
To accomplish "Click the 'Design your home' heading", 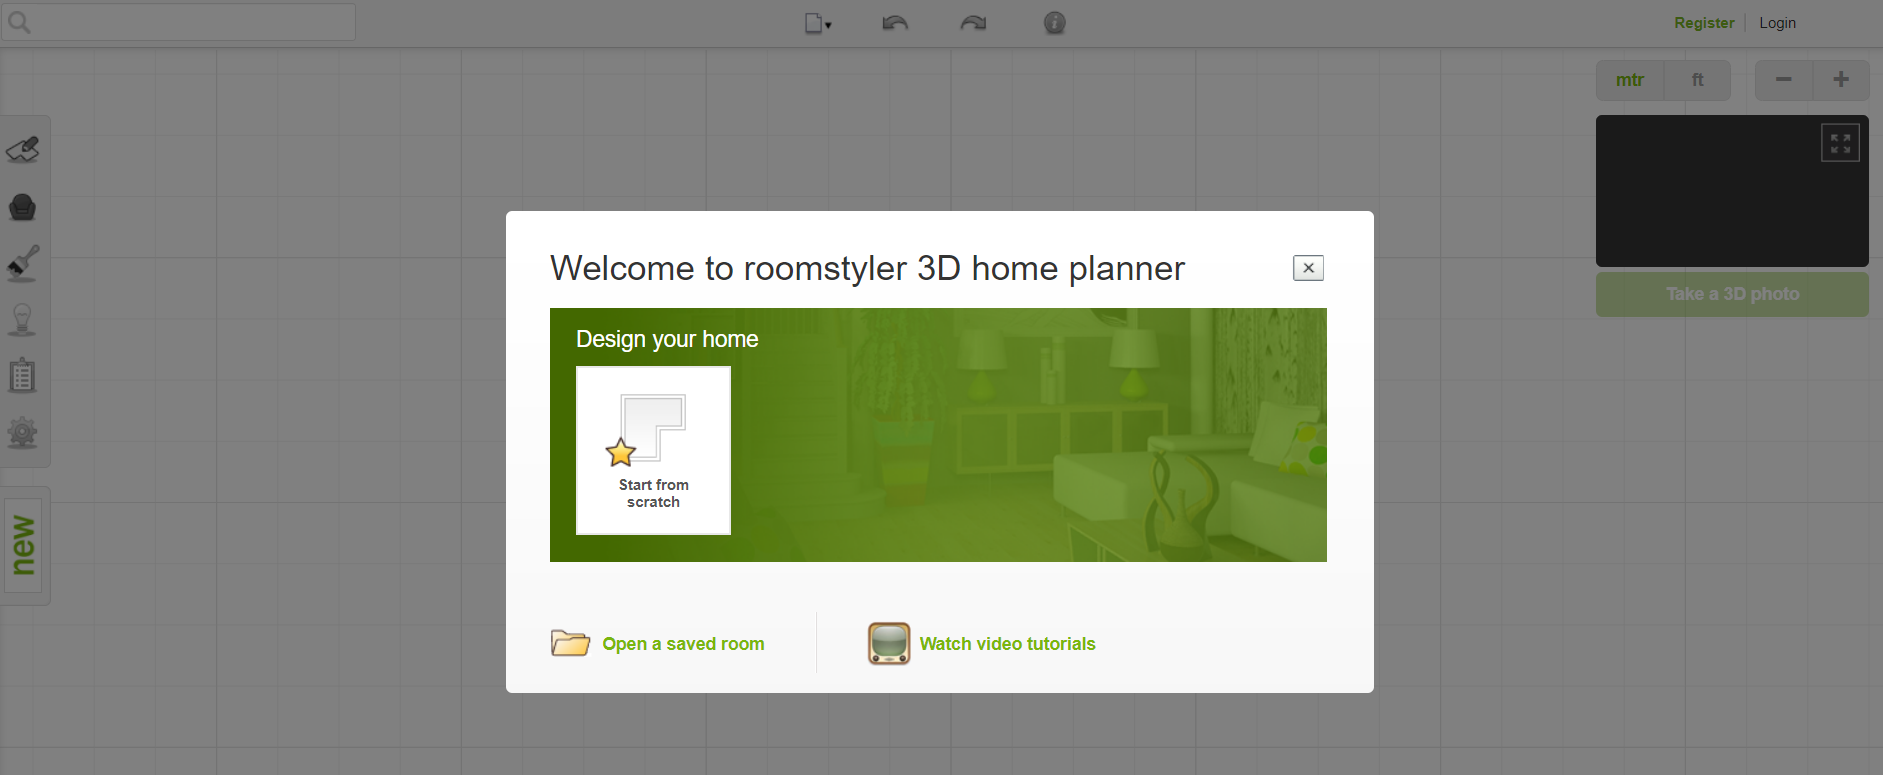I will click(x=667, y=339).
